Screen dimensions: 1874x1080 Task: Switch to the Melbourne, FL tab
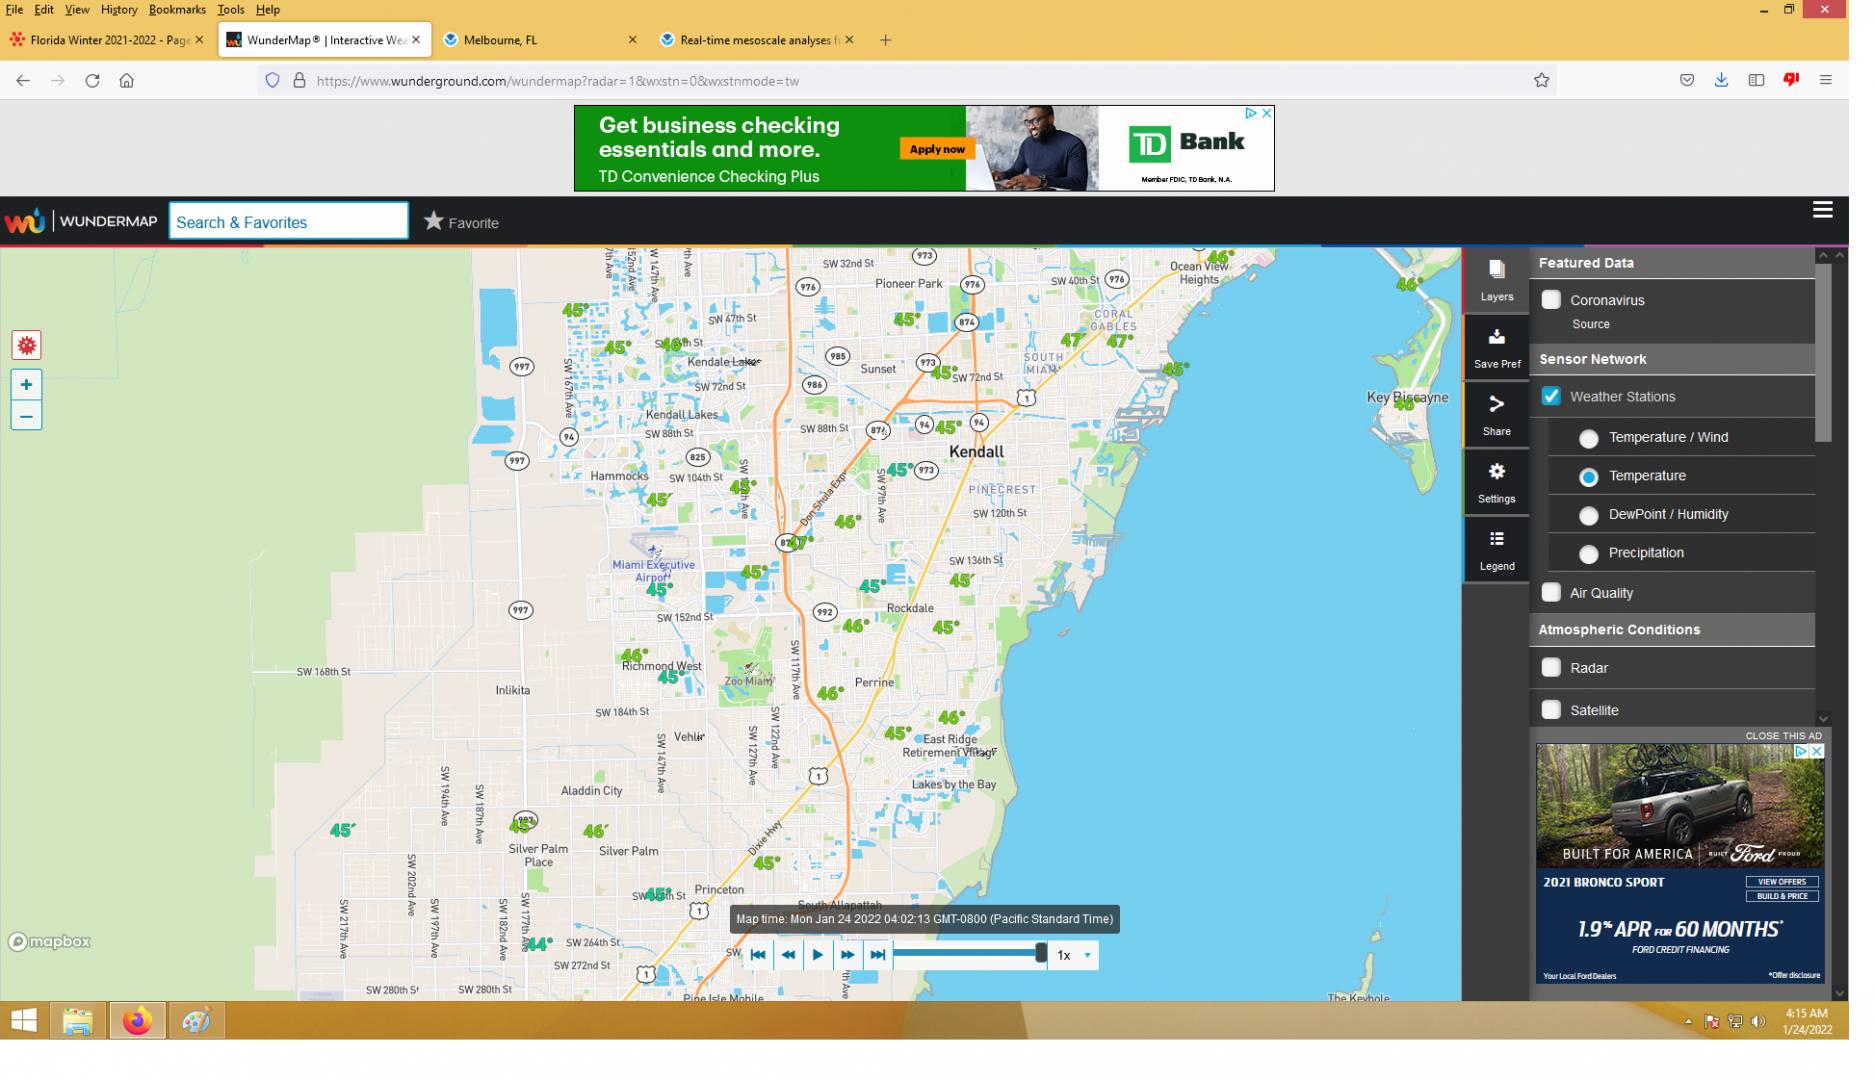(540, 41)
